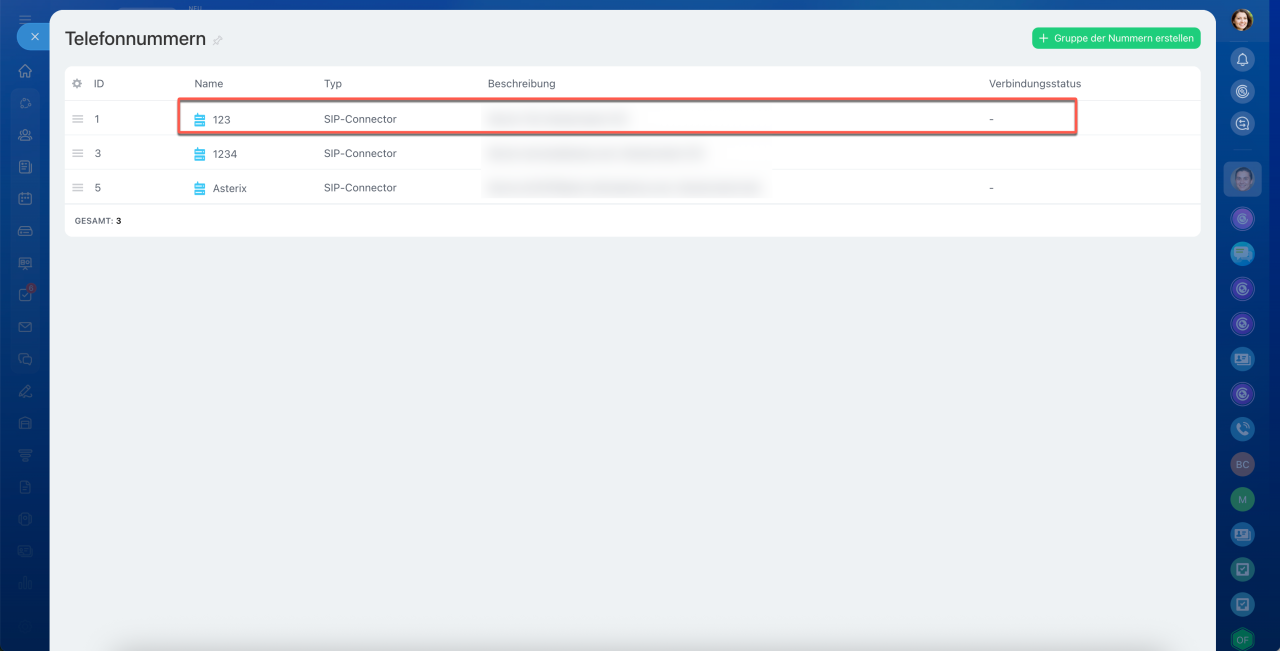Click the Telefonnummern page title
This screenshot has height=651, width=1280.
tap(135, 39)
